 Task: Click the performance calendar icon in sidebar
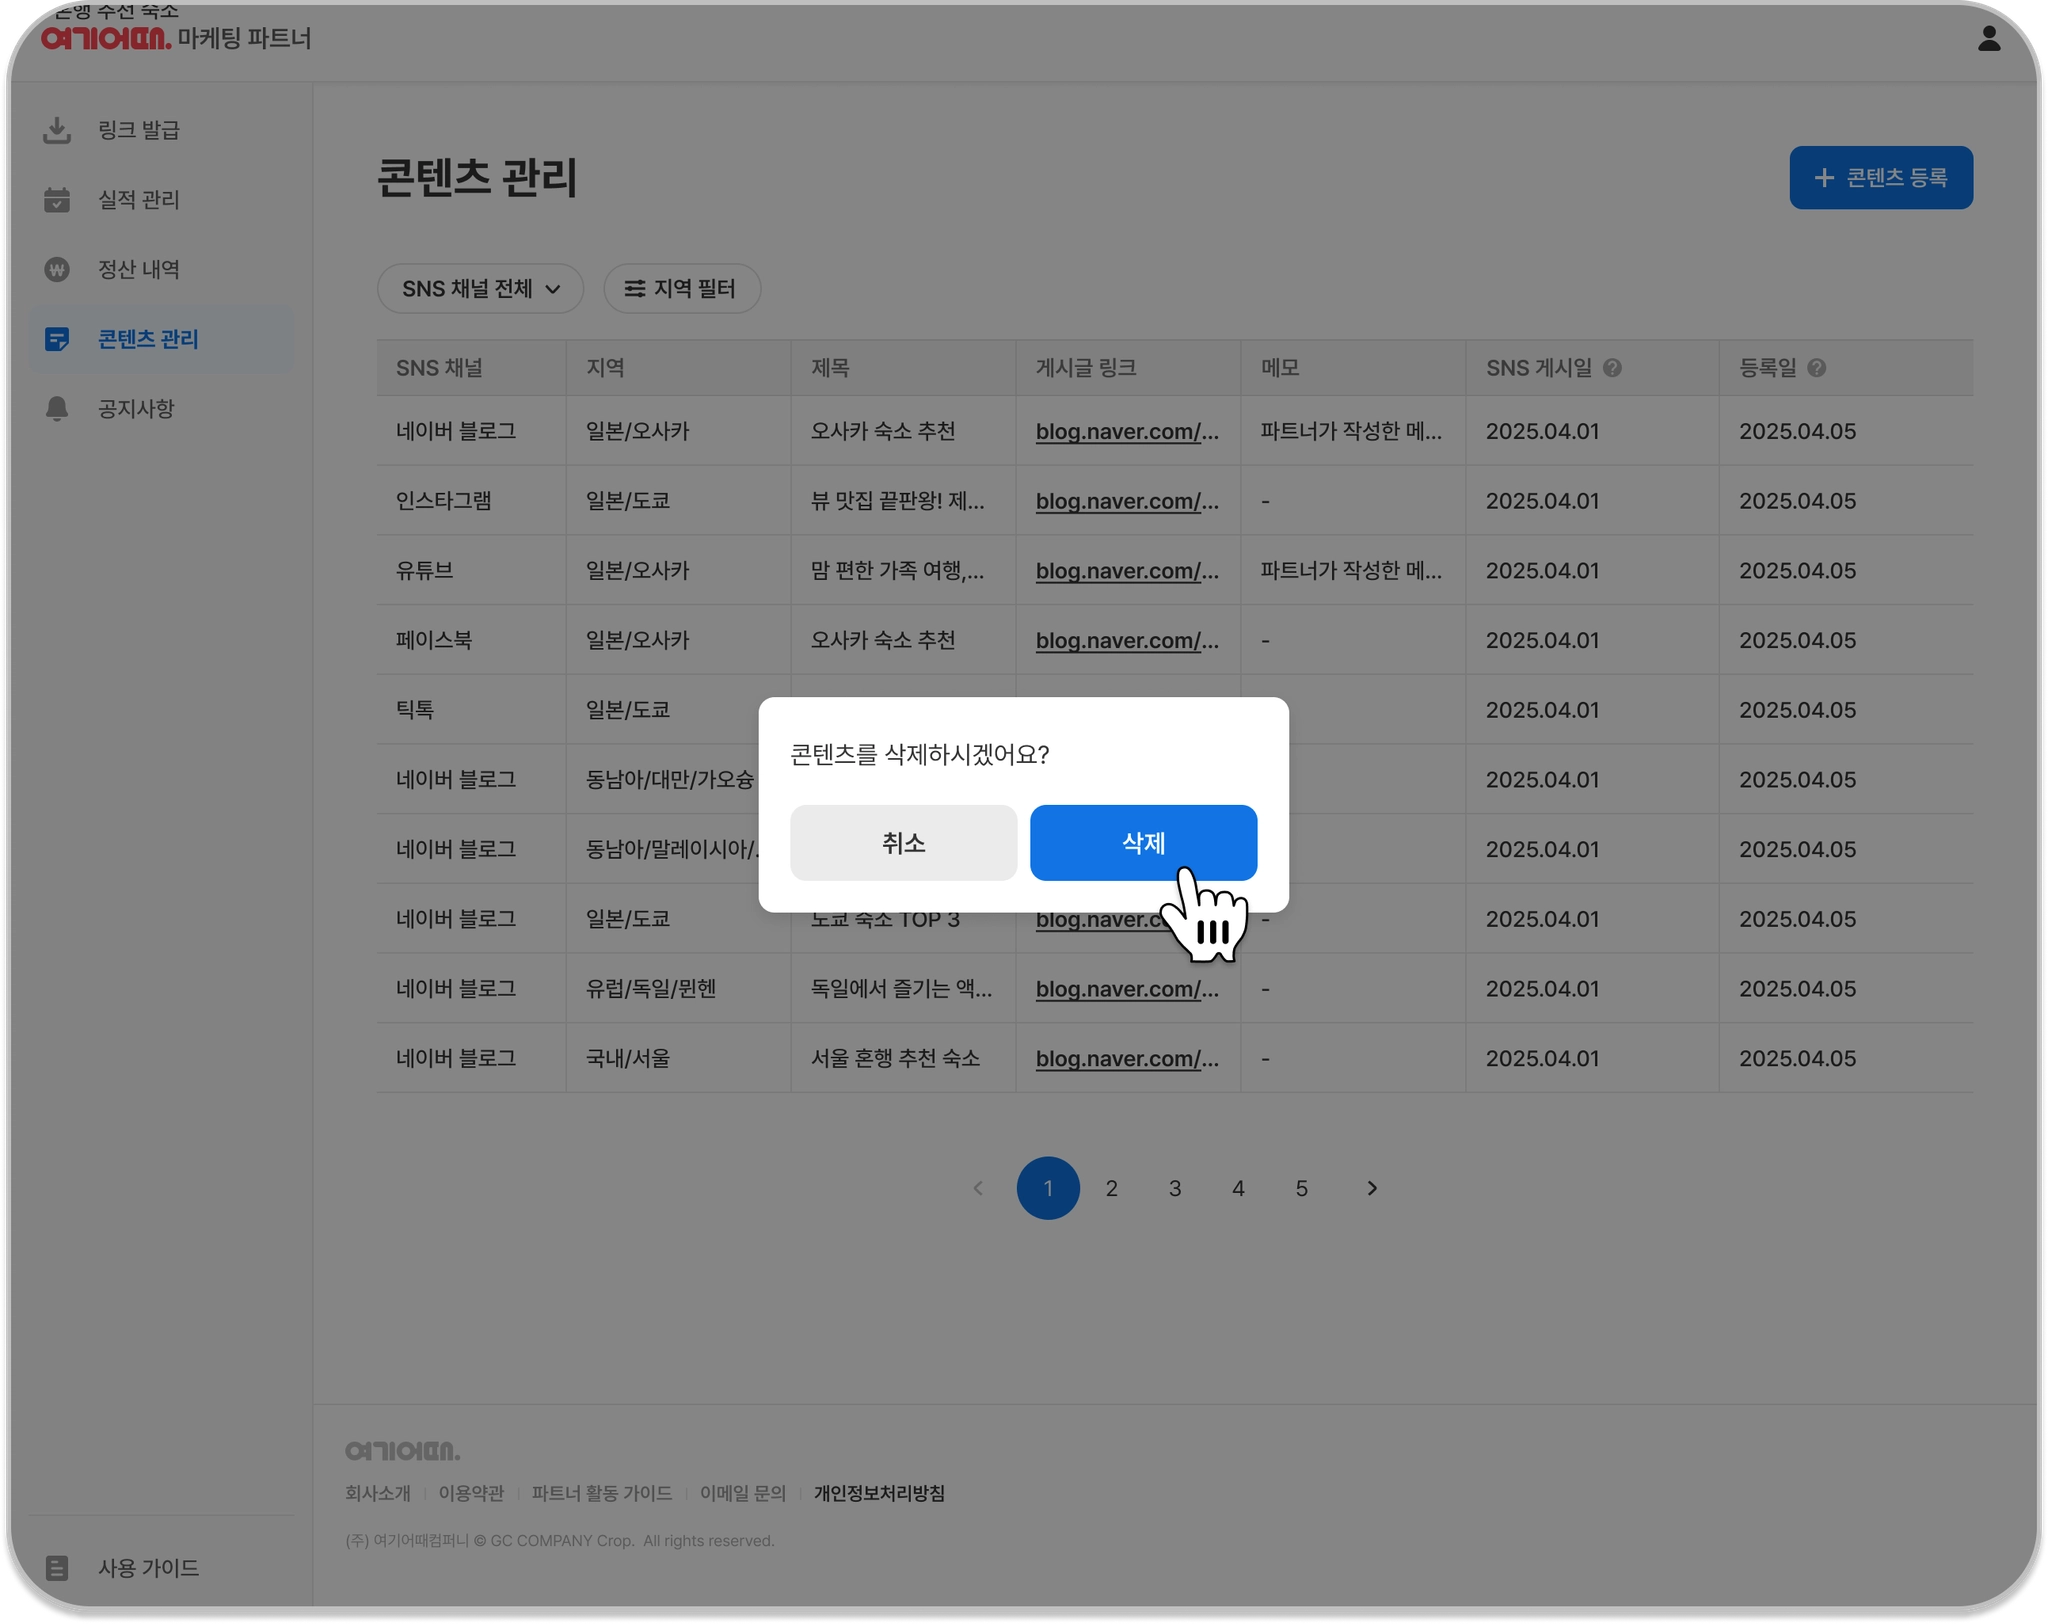57,200
